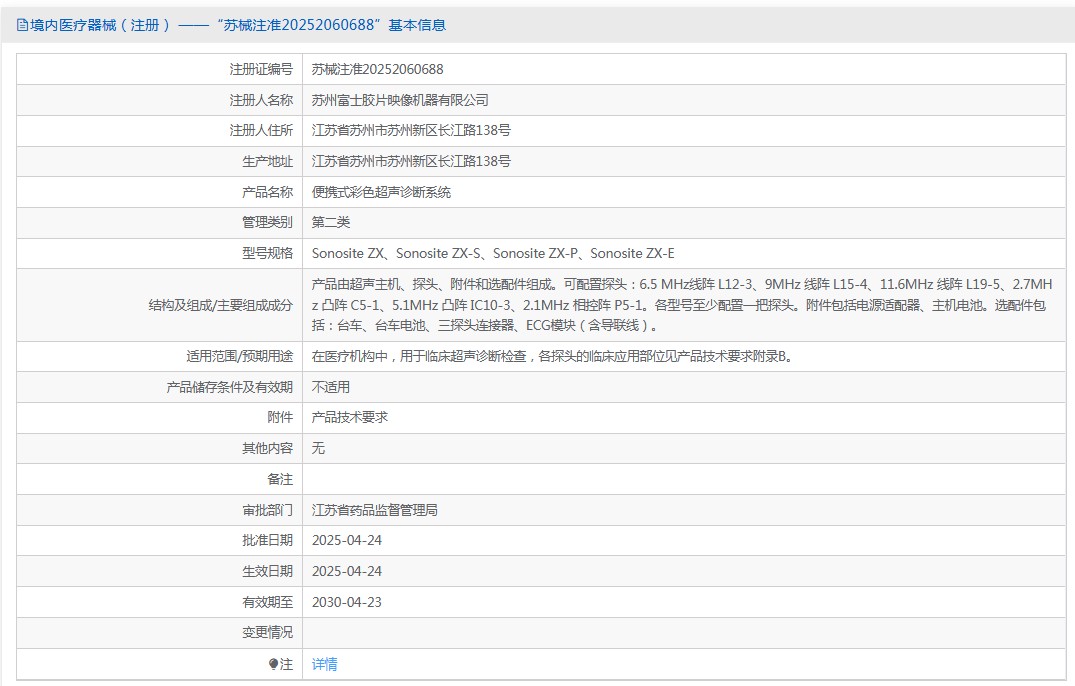Viewport: 1075px width, 686px height.
Task: Click the 第二类 management category value
Action: pyautogui.click(x=331, y=222)
